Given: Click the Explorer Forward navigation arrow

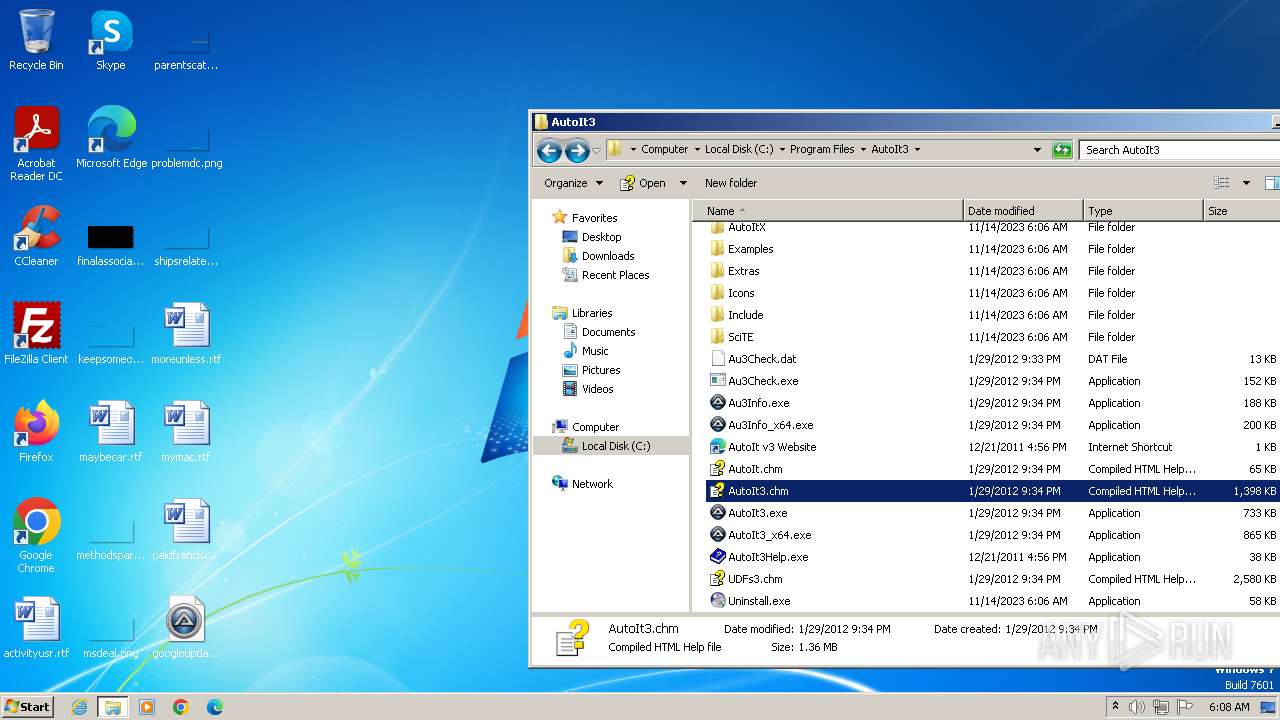Looking at the screenshot, I should 577,150.
